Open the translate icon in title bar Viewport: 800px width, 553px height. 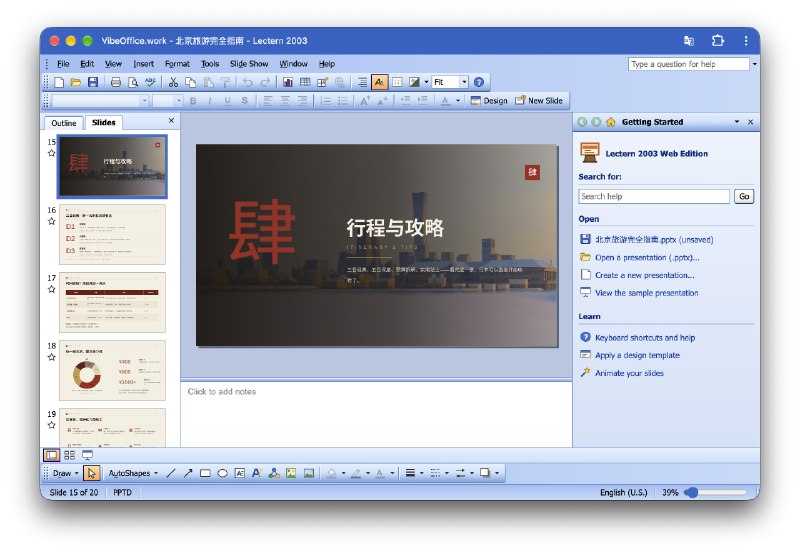coord(689,41)
